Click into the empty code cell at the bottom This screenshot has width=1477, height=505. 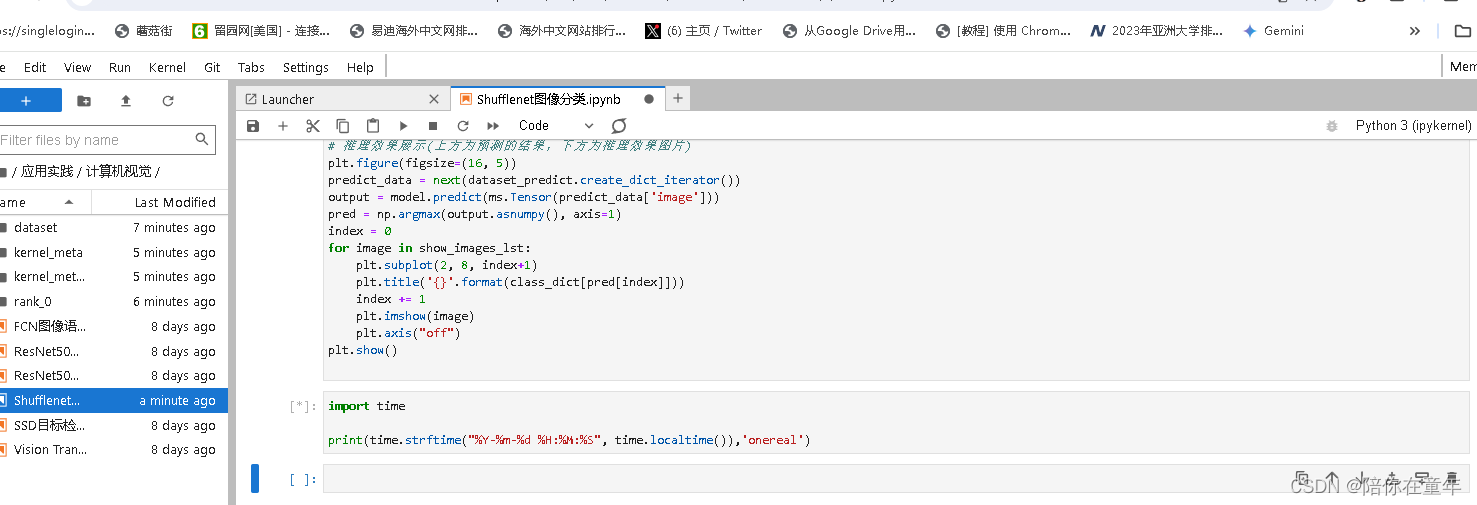[x=897, y=479]
